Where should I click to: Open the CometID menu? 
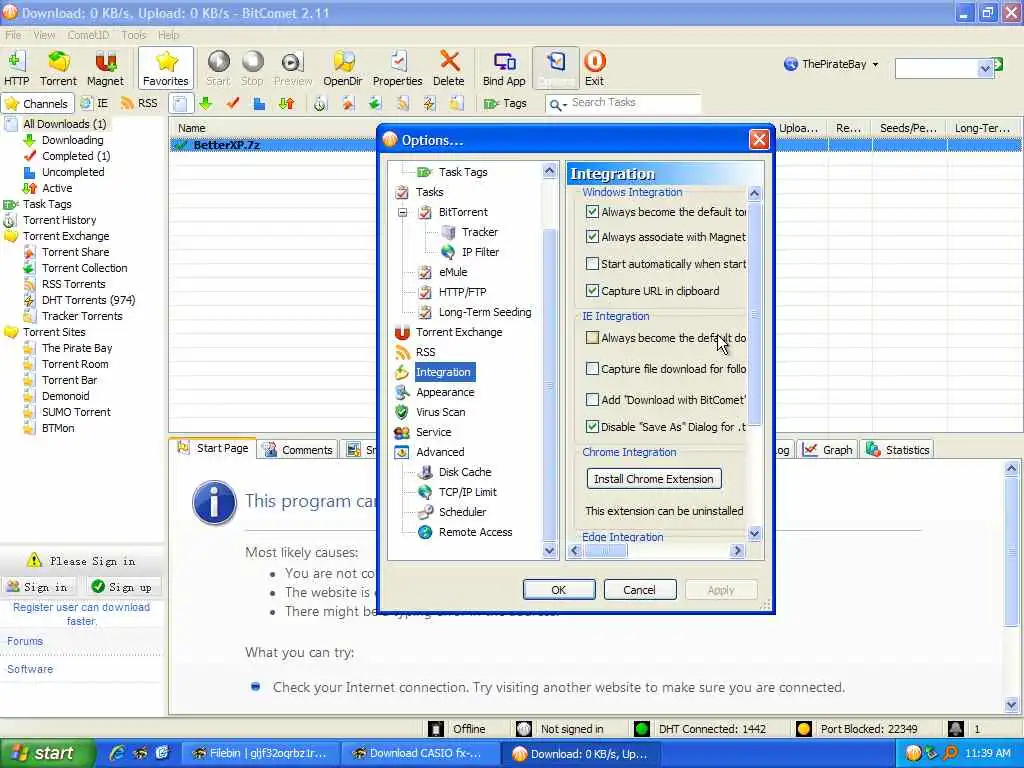pos(88,35)
